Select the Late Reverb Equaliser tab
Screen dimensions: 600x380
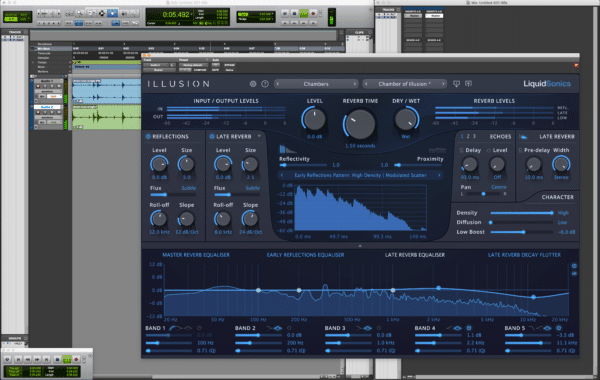point(415,255)
